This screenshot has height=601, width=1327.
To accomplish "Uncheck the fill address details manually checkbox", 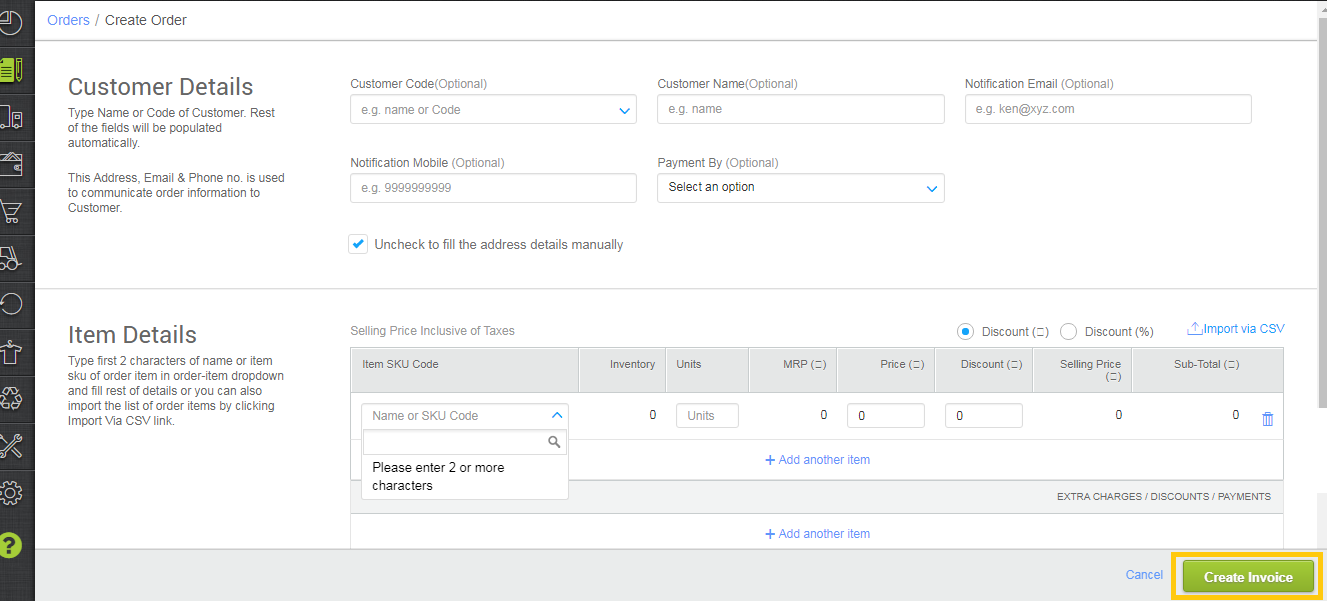I will pos(358,244).
